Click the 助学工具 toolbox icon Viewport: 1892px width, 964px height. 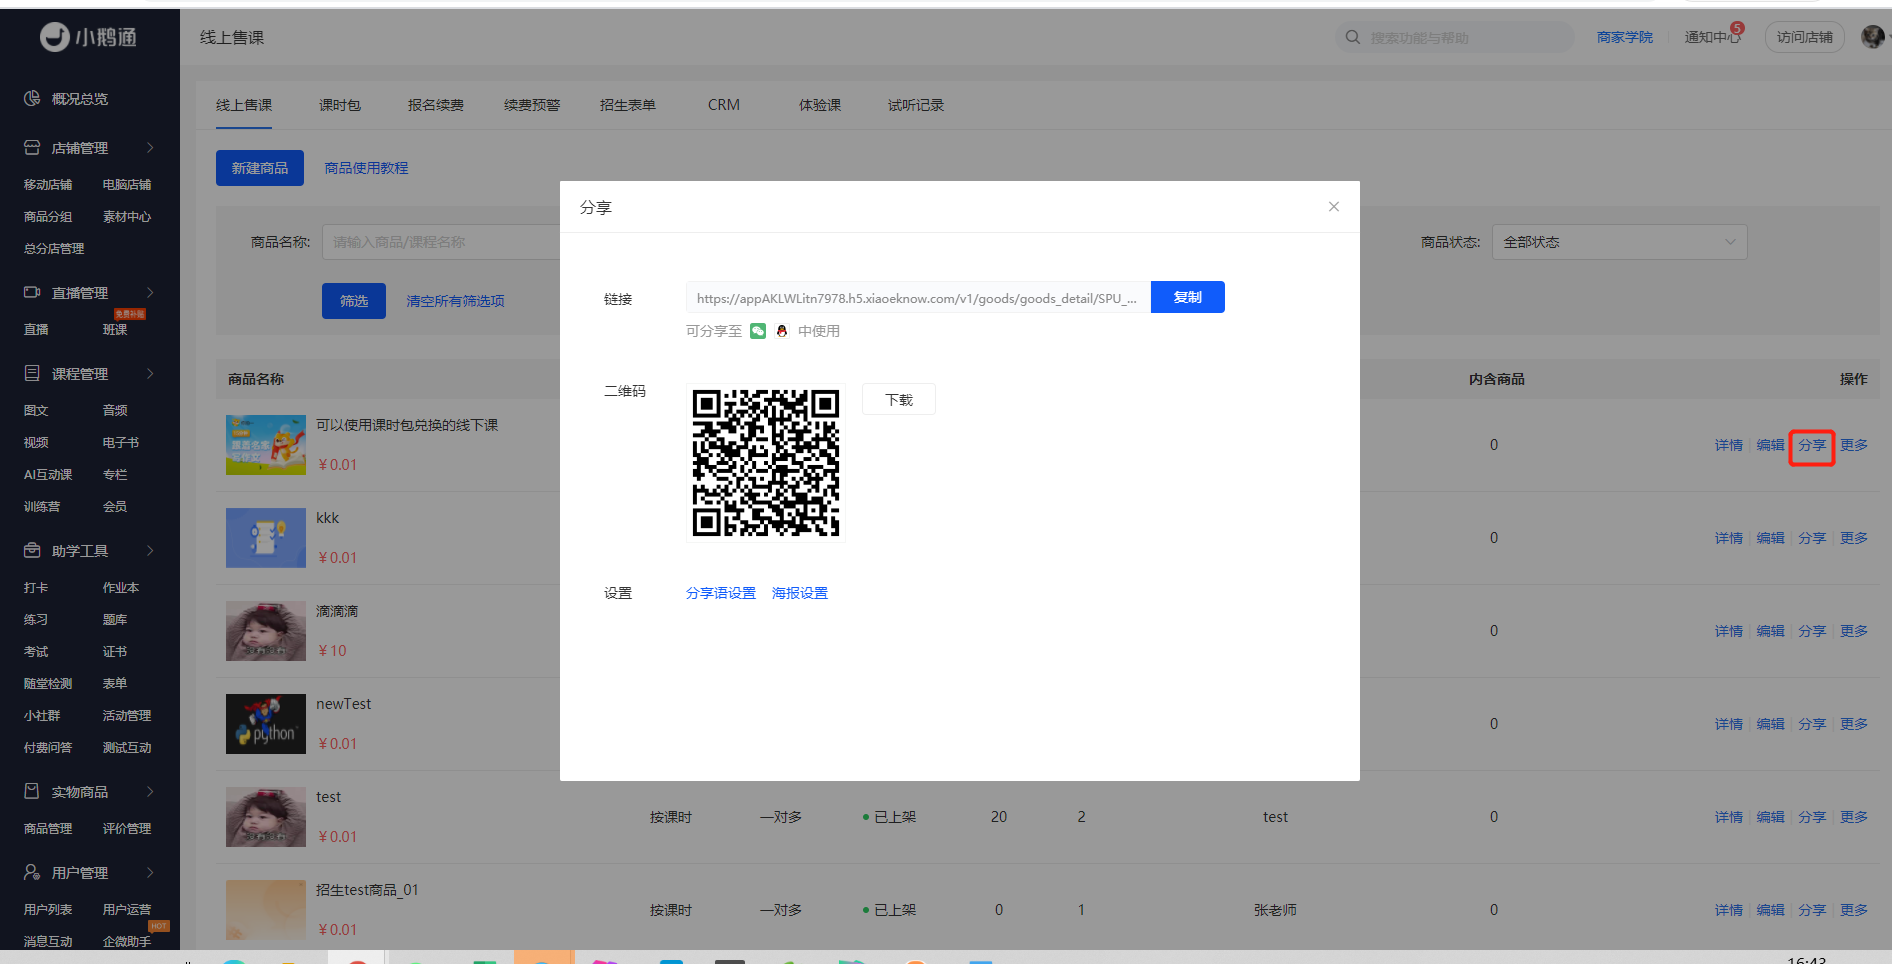tap(32, 550)
